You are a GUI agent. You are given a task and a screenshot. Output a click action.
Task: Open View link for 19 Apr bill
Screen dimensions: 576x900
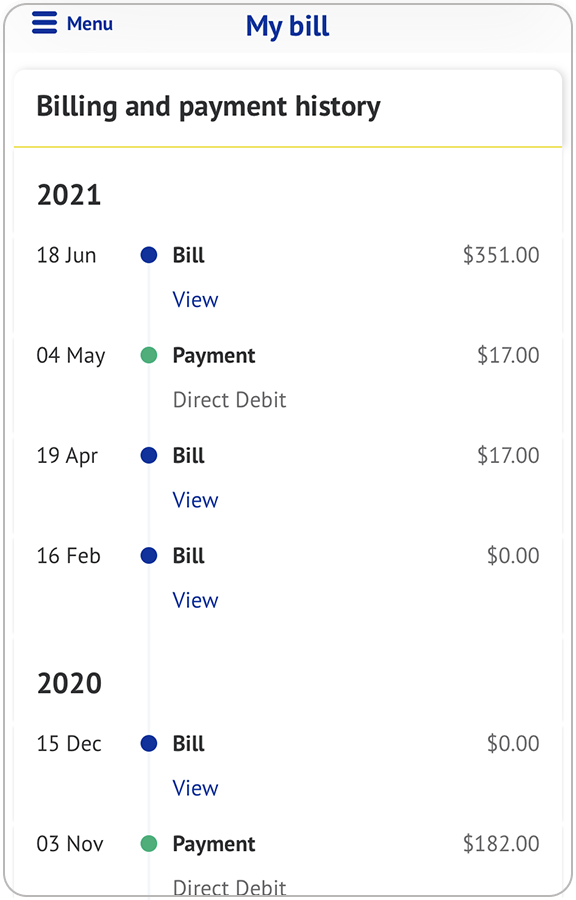(195, 500)
